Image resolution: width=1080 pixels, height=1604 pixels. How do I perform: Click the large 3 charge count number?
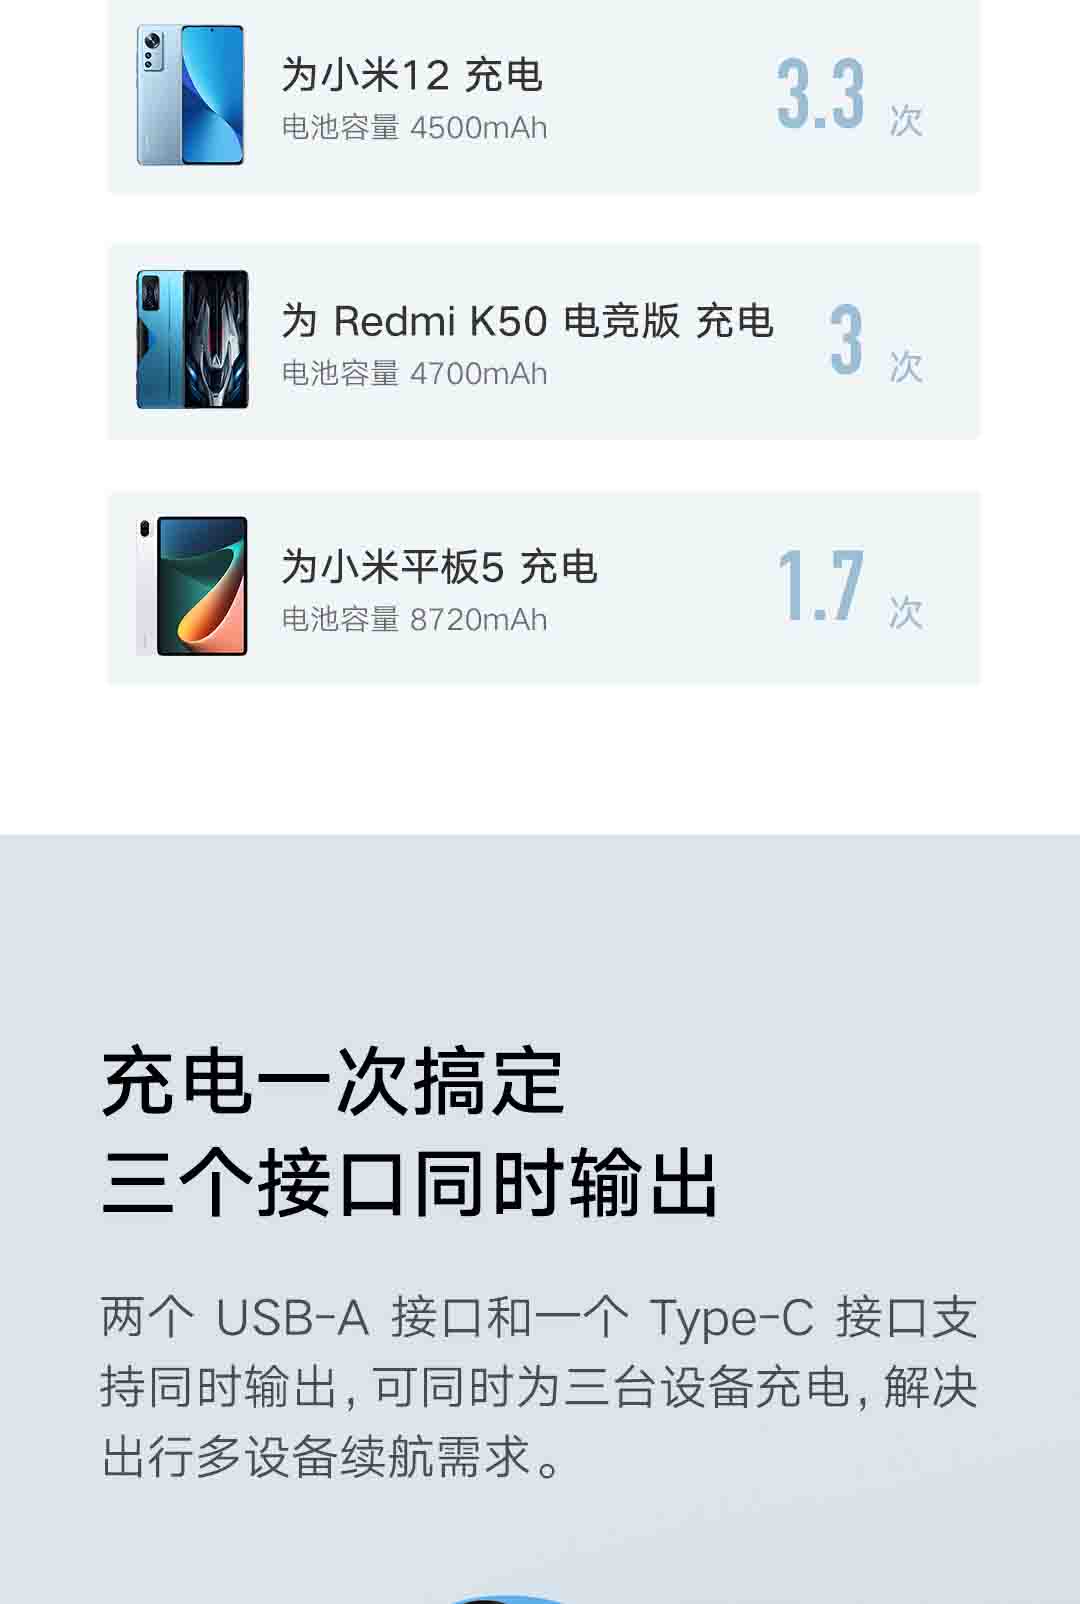click(846, 340)
